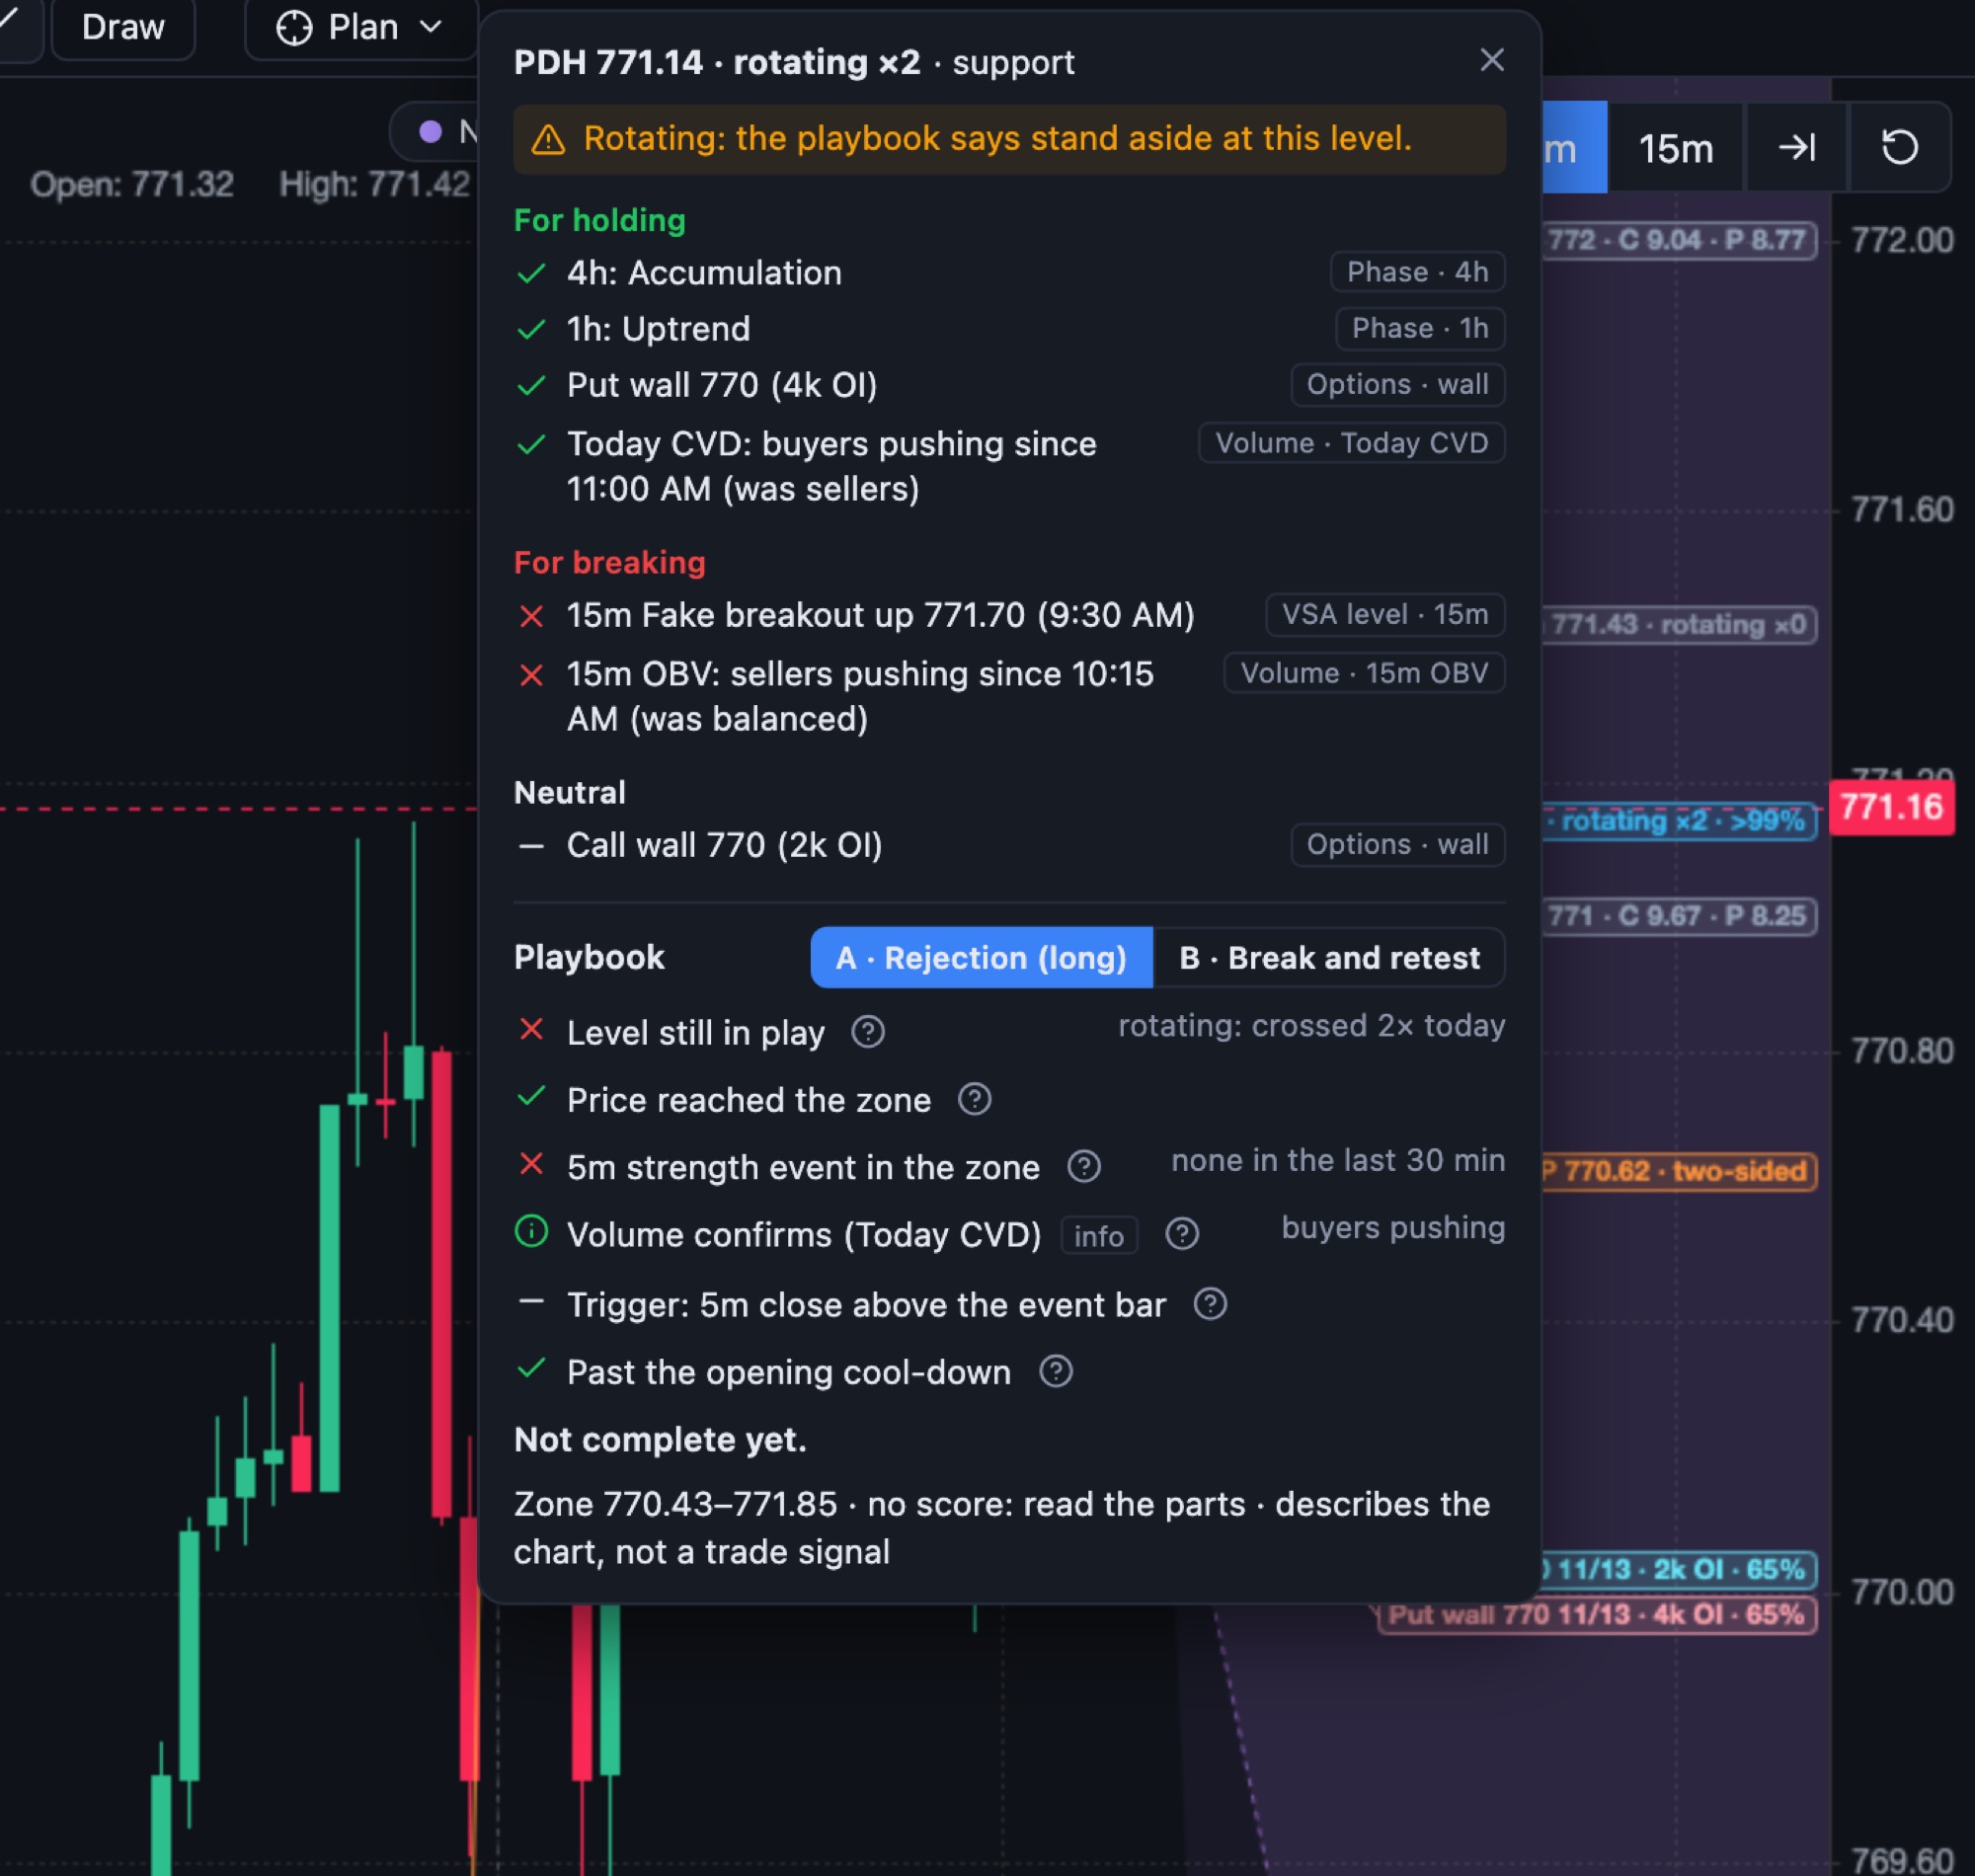The image size is (1975, 1876).
Task: Switch to the 15m timeframe
Action: pos(1675,148)
